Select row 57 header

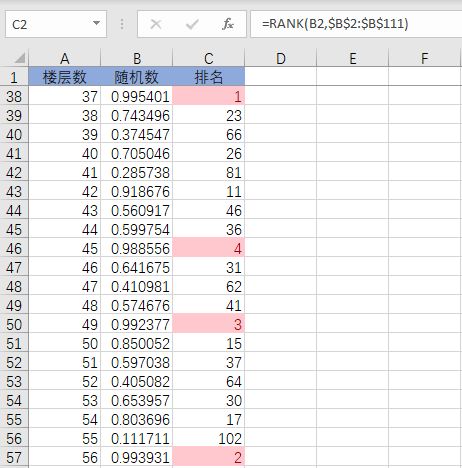(x=14, y=457)
